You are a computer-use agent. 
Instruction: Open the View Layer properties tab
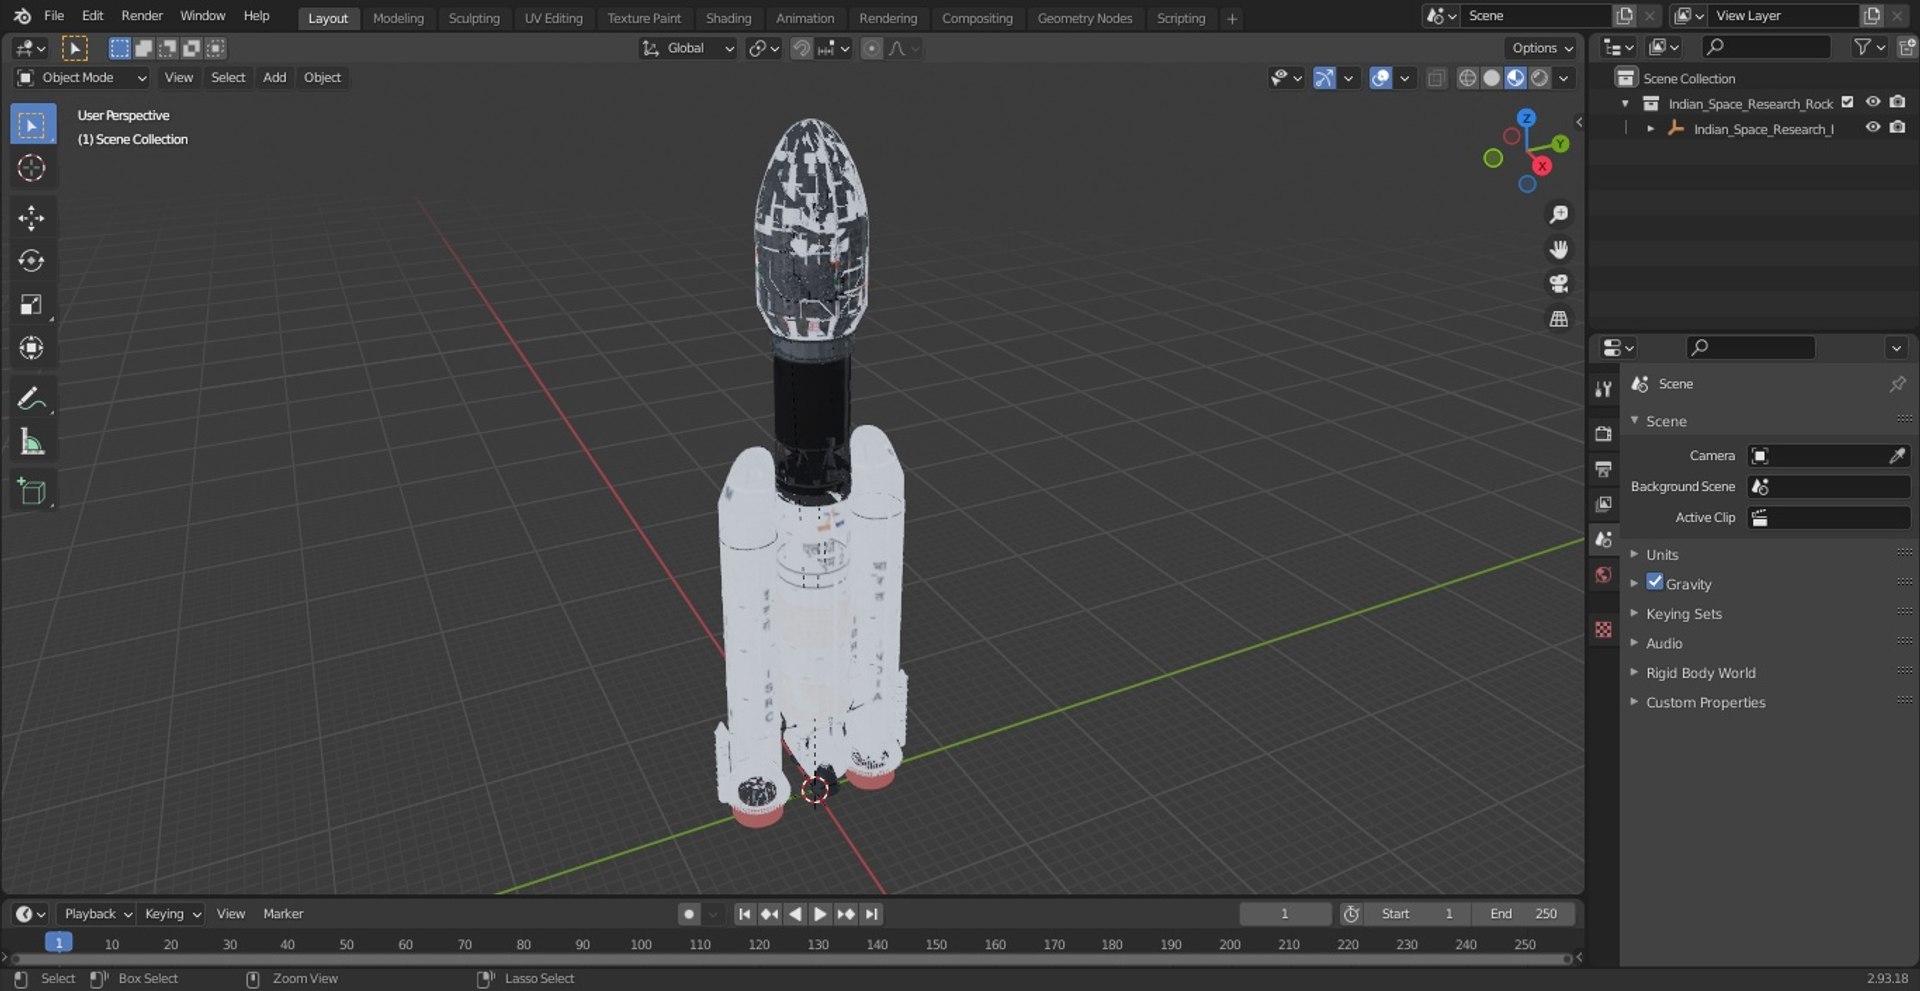[x=1603, y=504]
